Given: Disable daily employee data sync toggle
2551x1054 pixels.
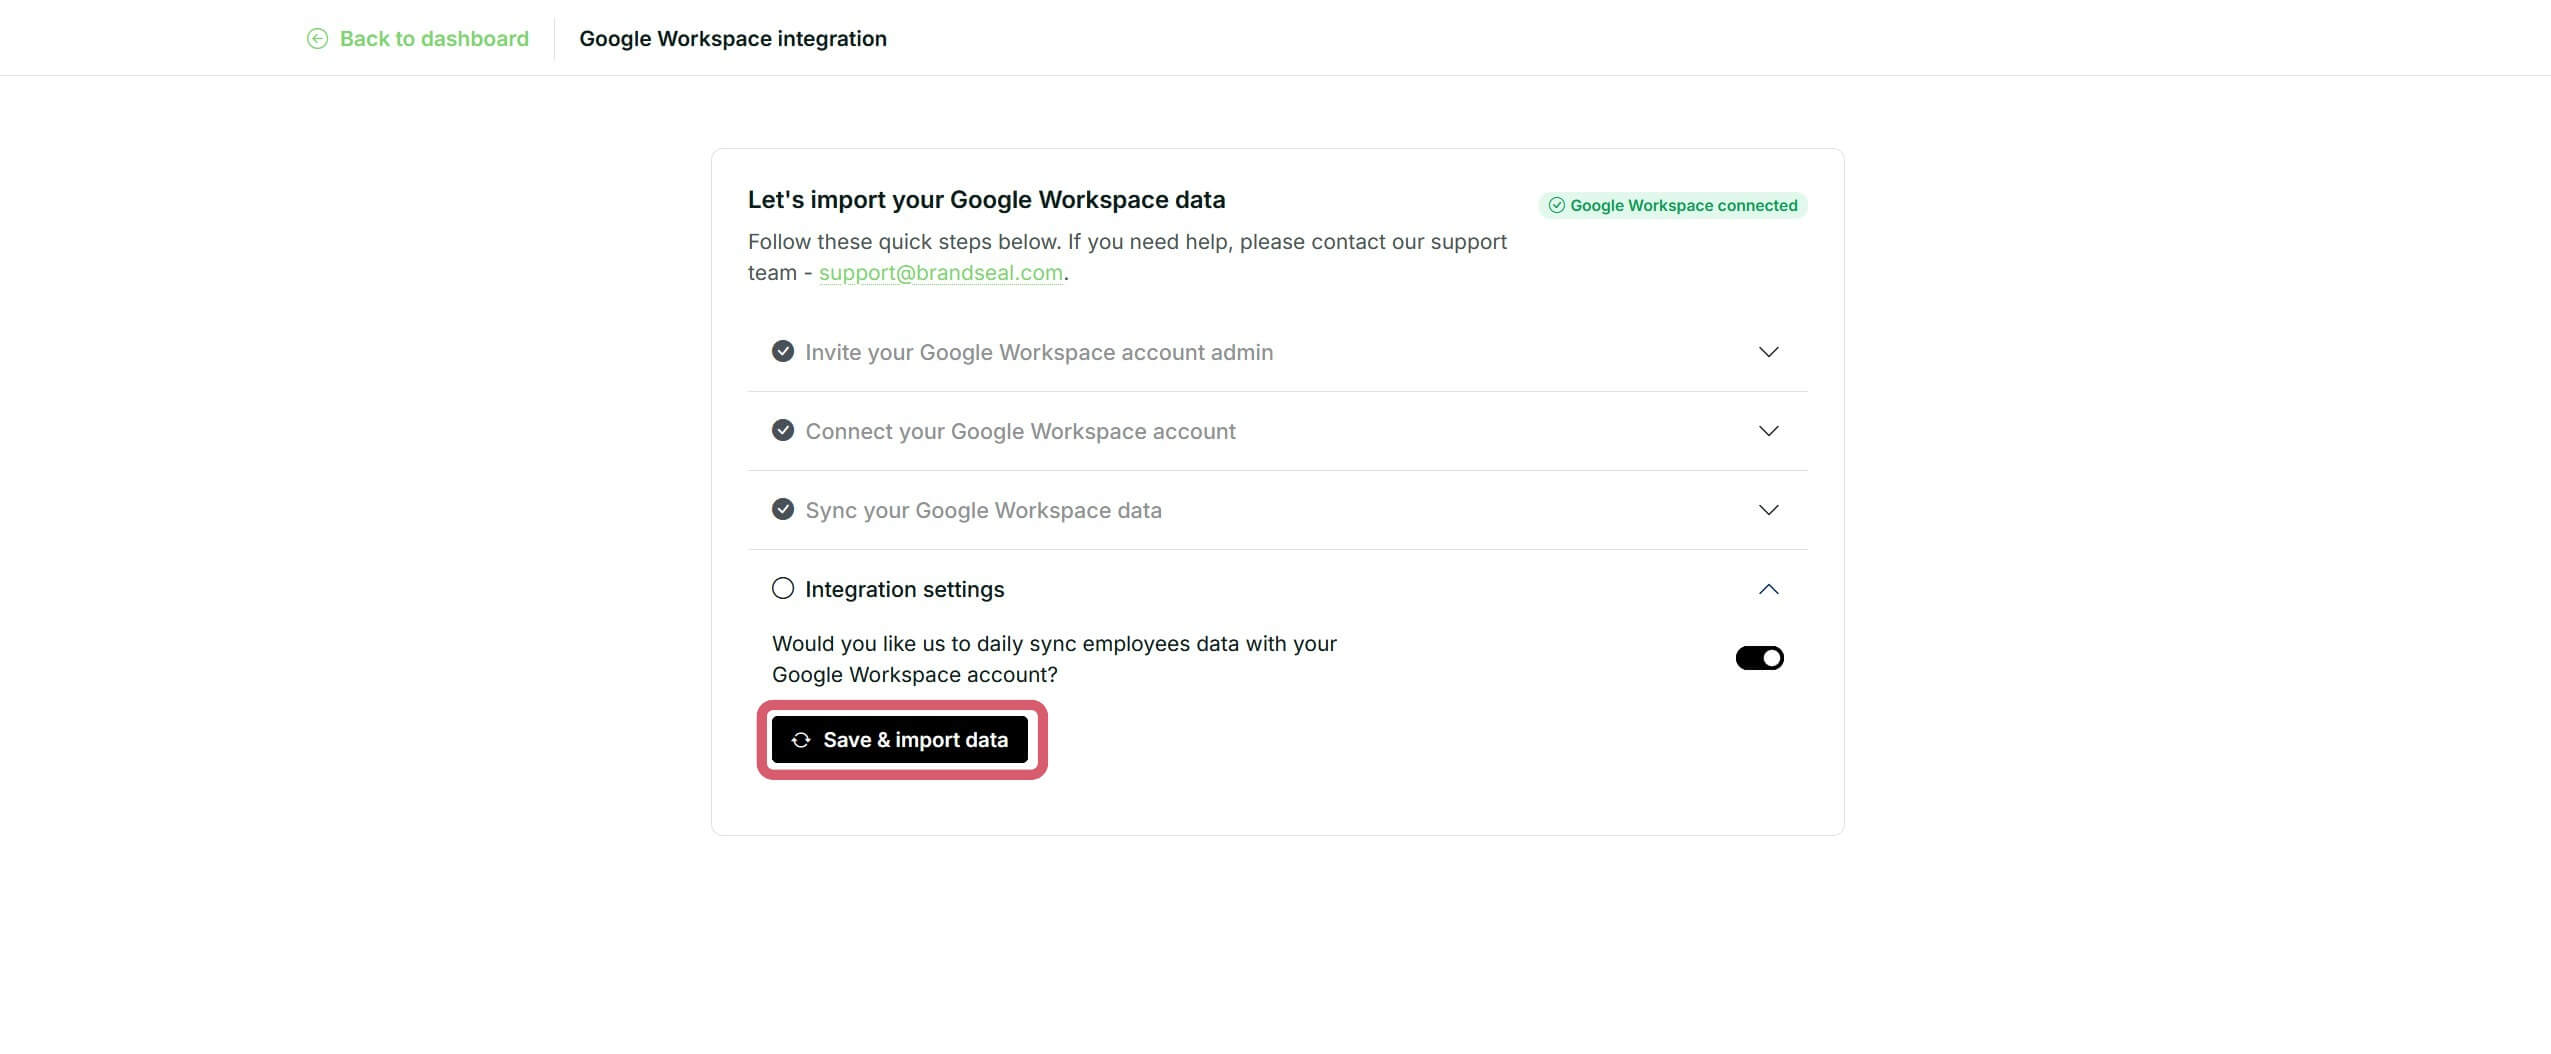Looking at the screenshot, I should click(x=1758, y=657).
